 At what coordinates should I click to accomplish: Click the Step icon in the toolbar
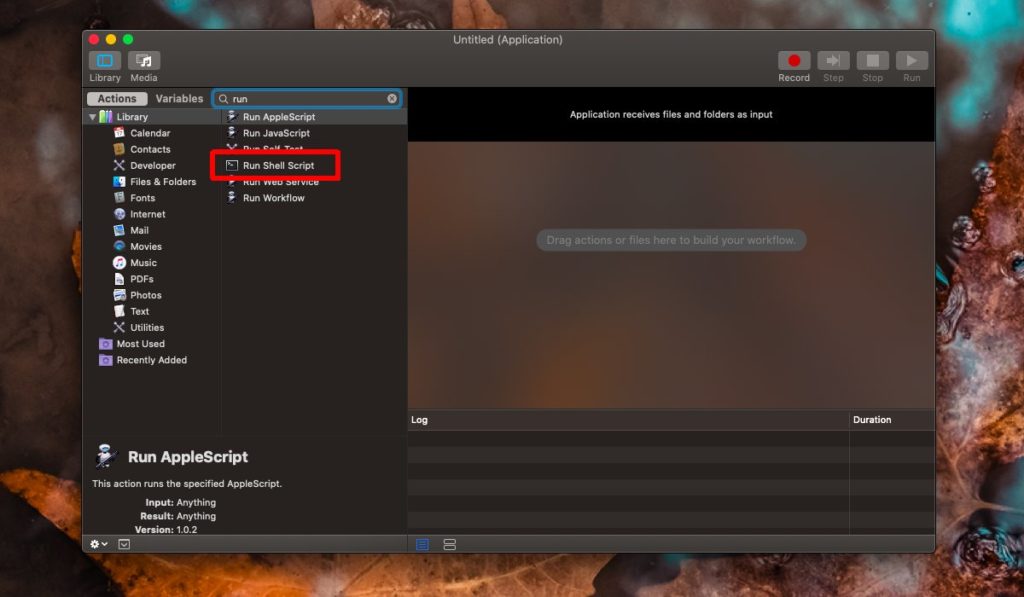coord(833,59)
